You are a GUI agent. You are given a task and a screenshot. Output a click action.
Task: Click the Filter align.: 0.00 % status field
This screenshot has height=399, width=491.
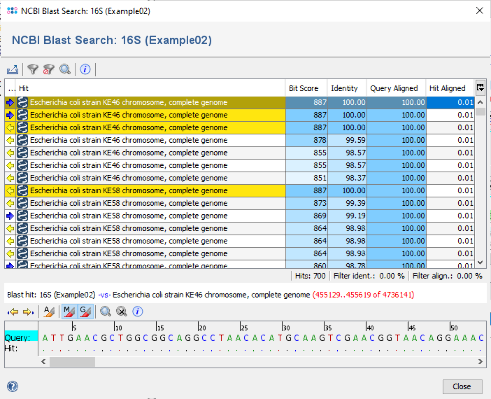click(x=447, y=276)
